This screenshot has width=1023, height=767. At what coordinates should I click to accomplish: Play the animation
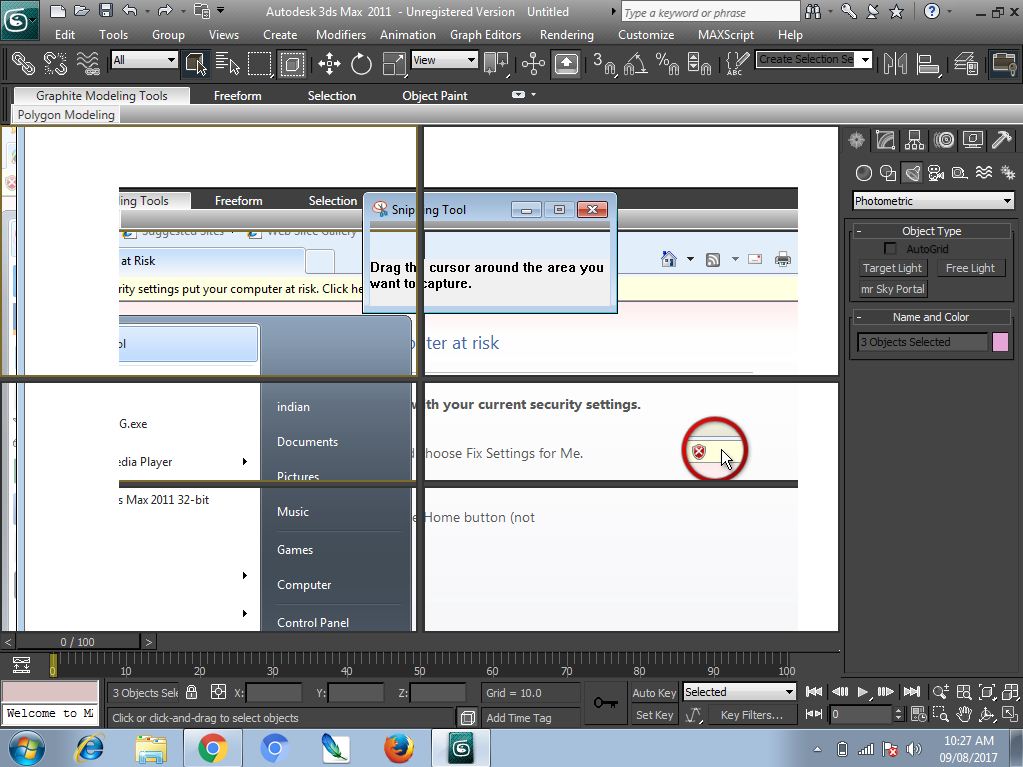pyautogui.click(x=863, y=692)
